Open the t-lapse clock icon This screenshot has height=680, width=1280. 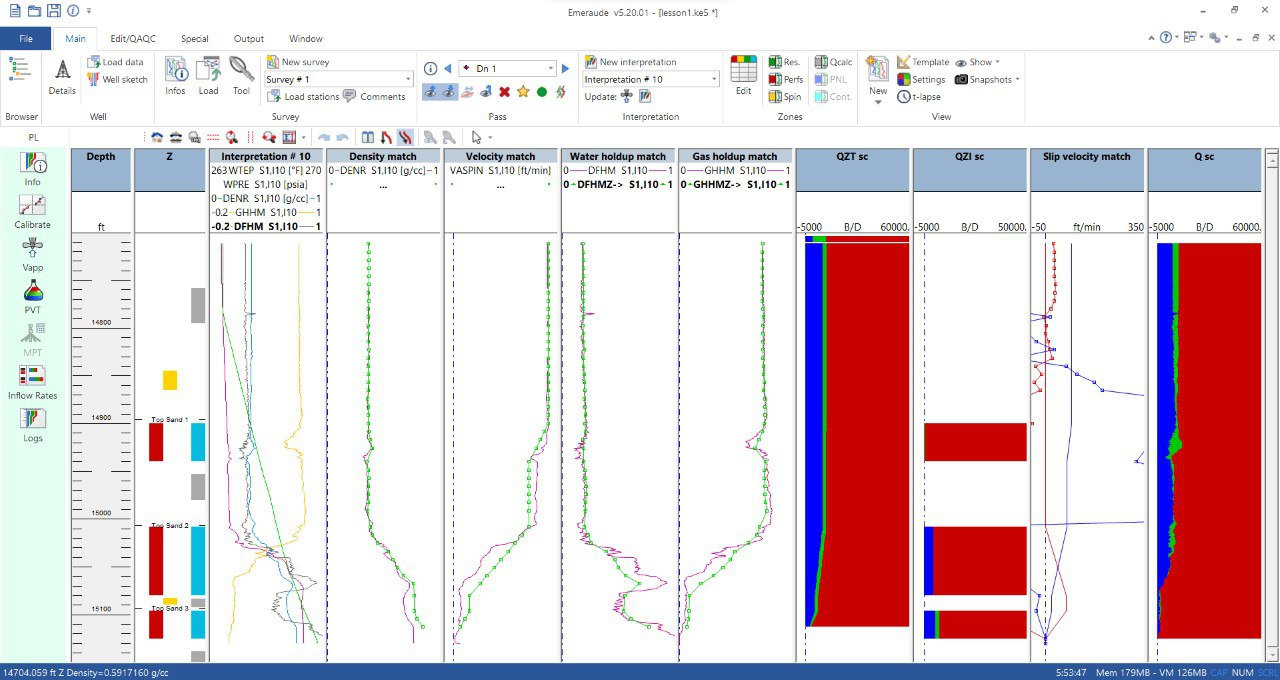click(x=920, y=97)
